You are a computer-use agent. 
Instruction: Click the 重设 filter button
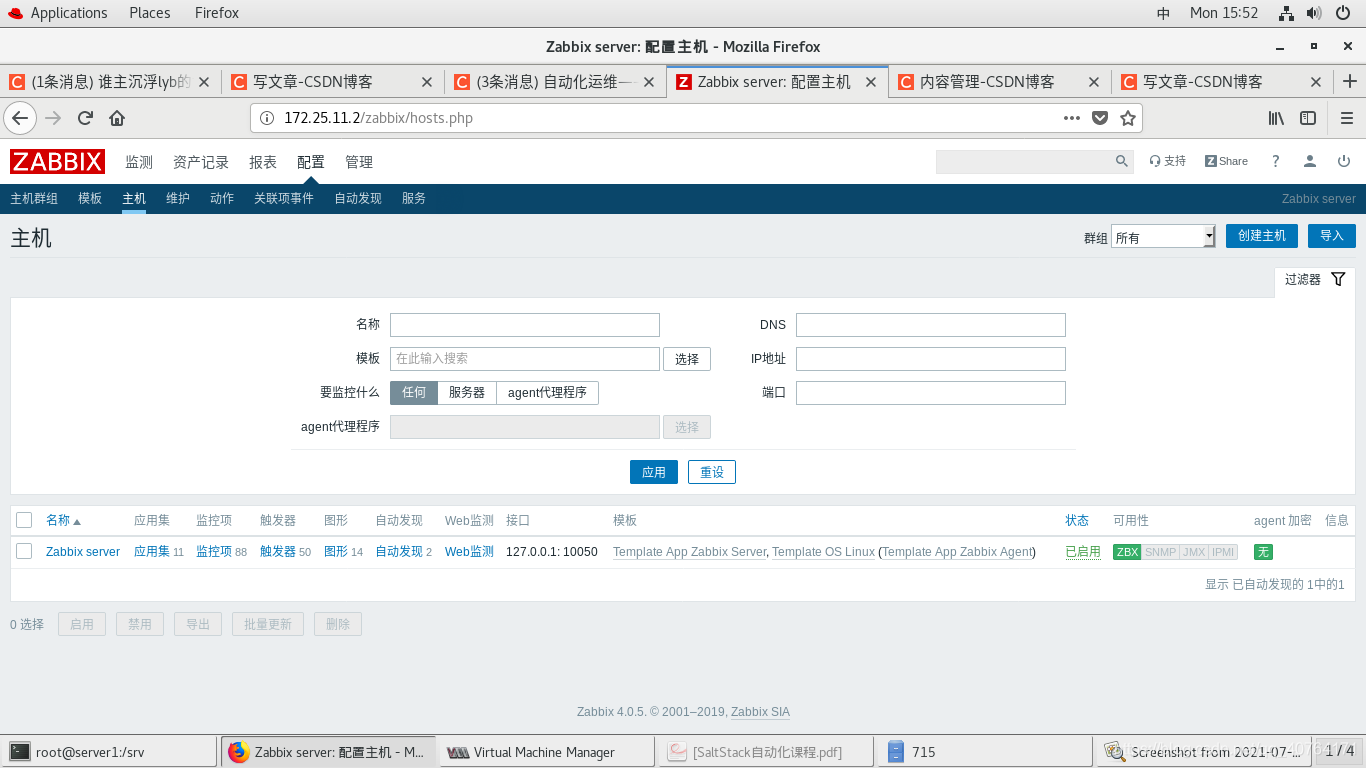712,472
